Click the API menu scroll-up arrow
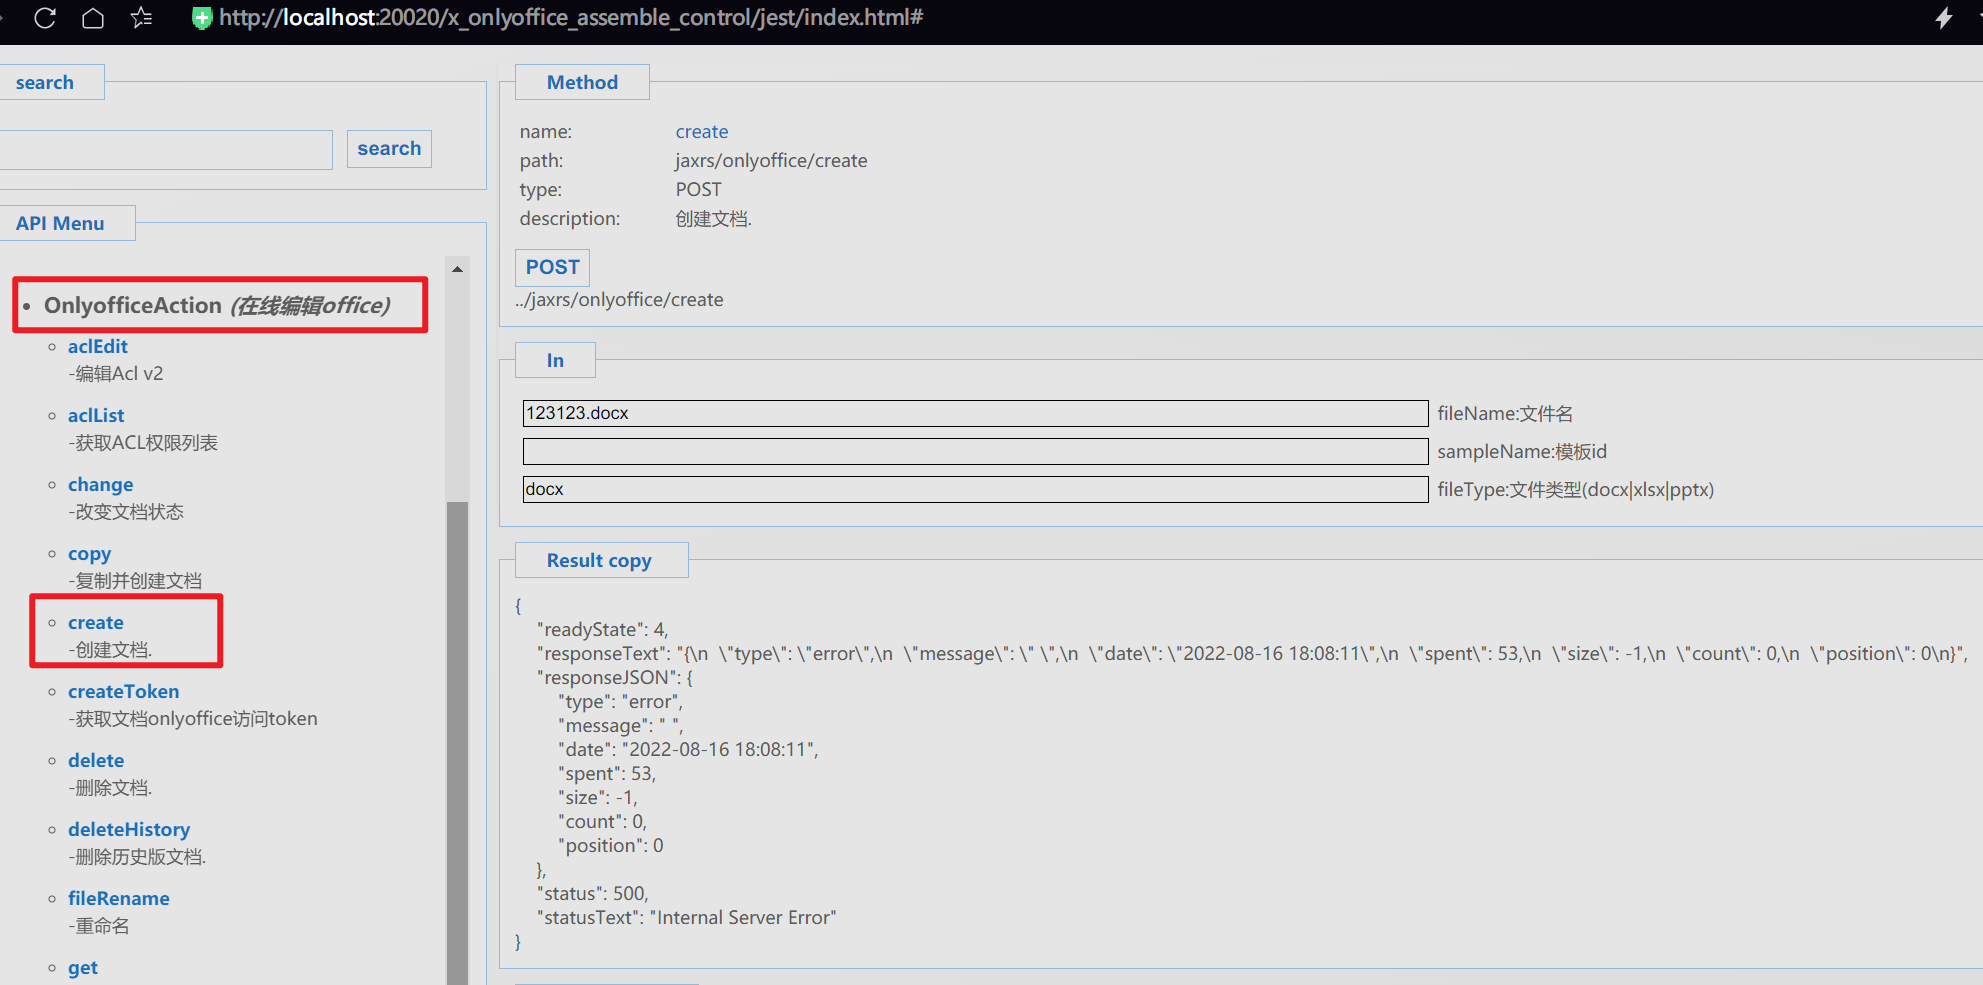 (x=457, y=269)
